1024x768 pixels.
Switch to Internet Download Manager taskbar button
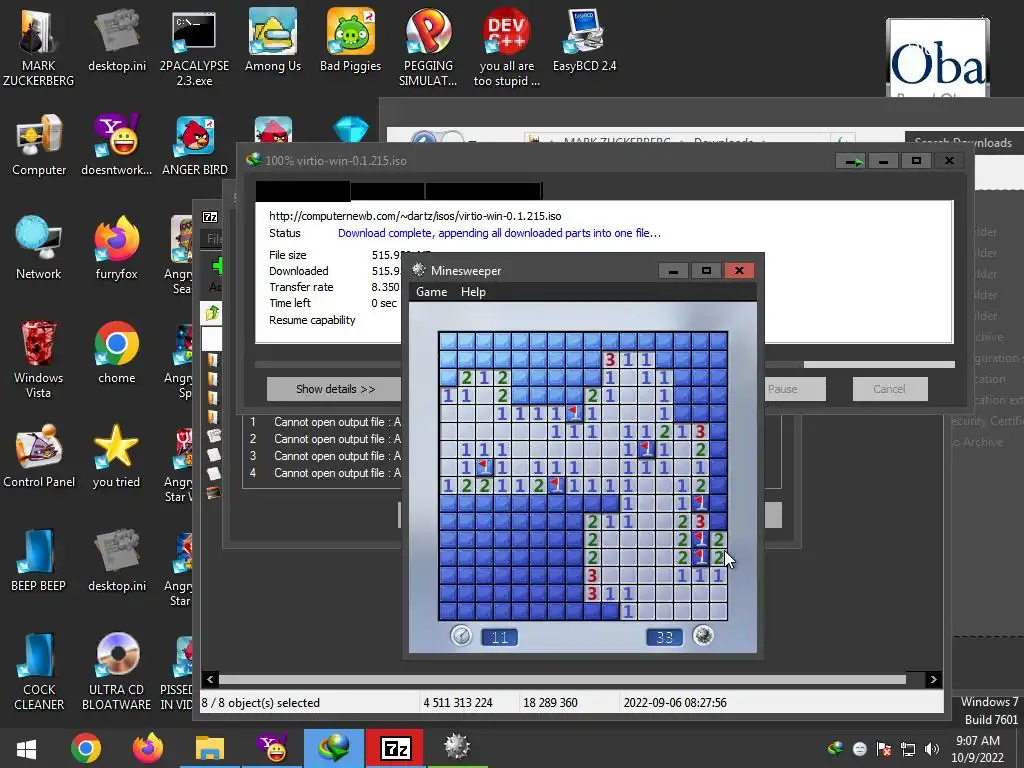[x=334, y=748]
